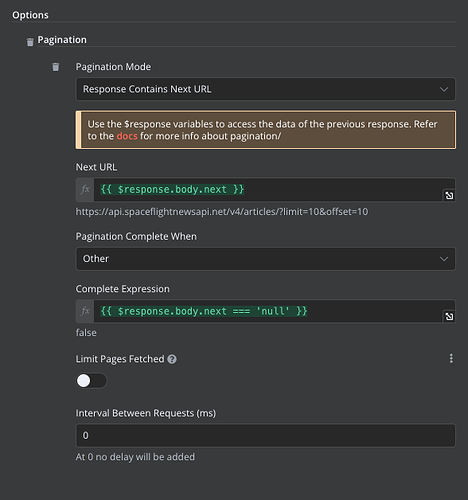Click the $response variables notice box
This screenshot has height=500, width=468.
coord(266,130)
